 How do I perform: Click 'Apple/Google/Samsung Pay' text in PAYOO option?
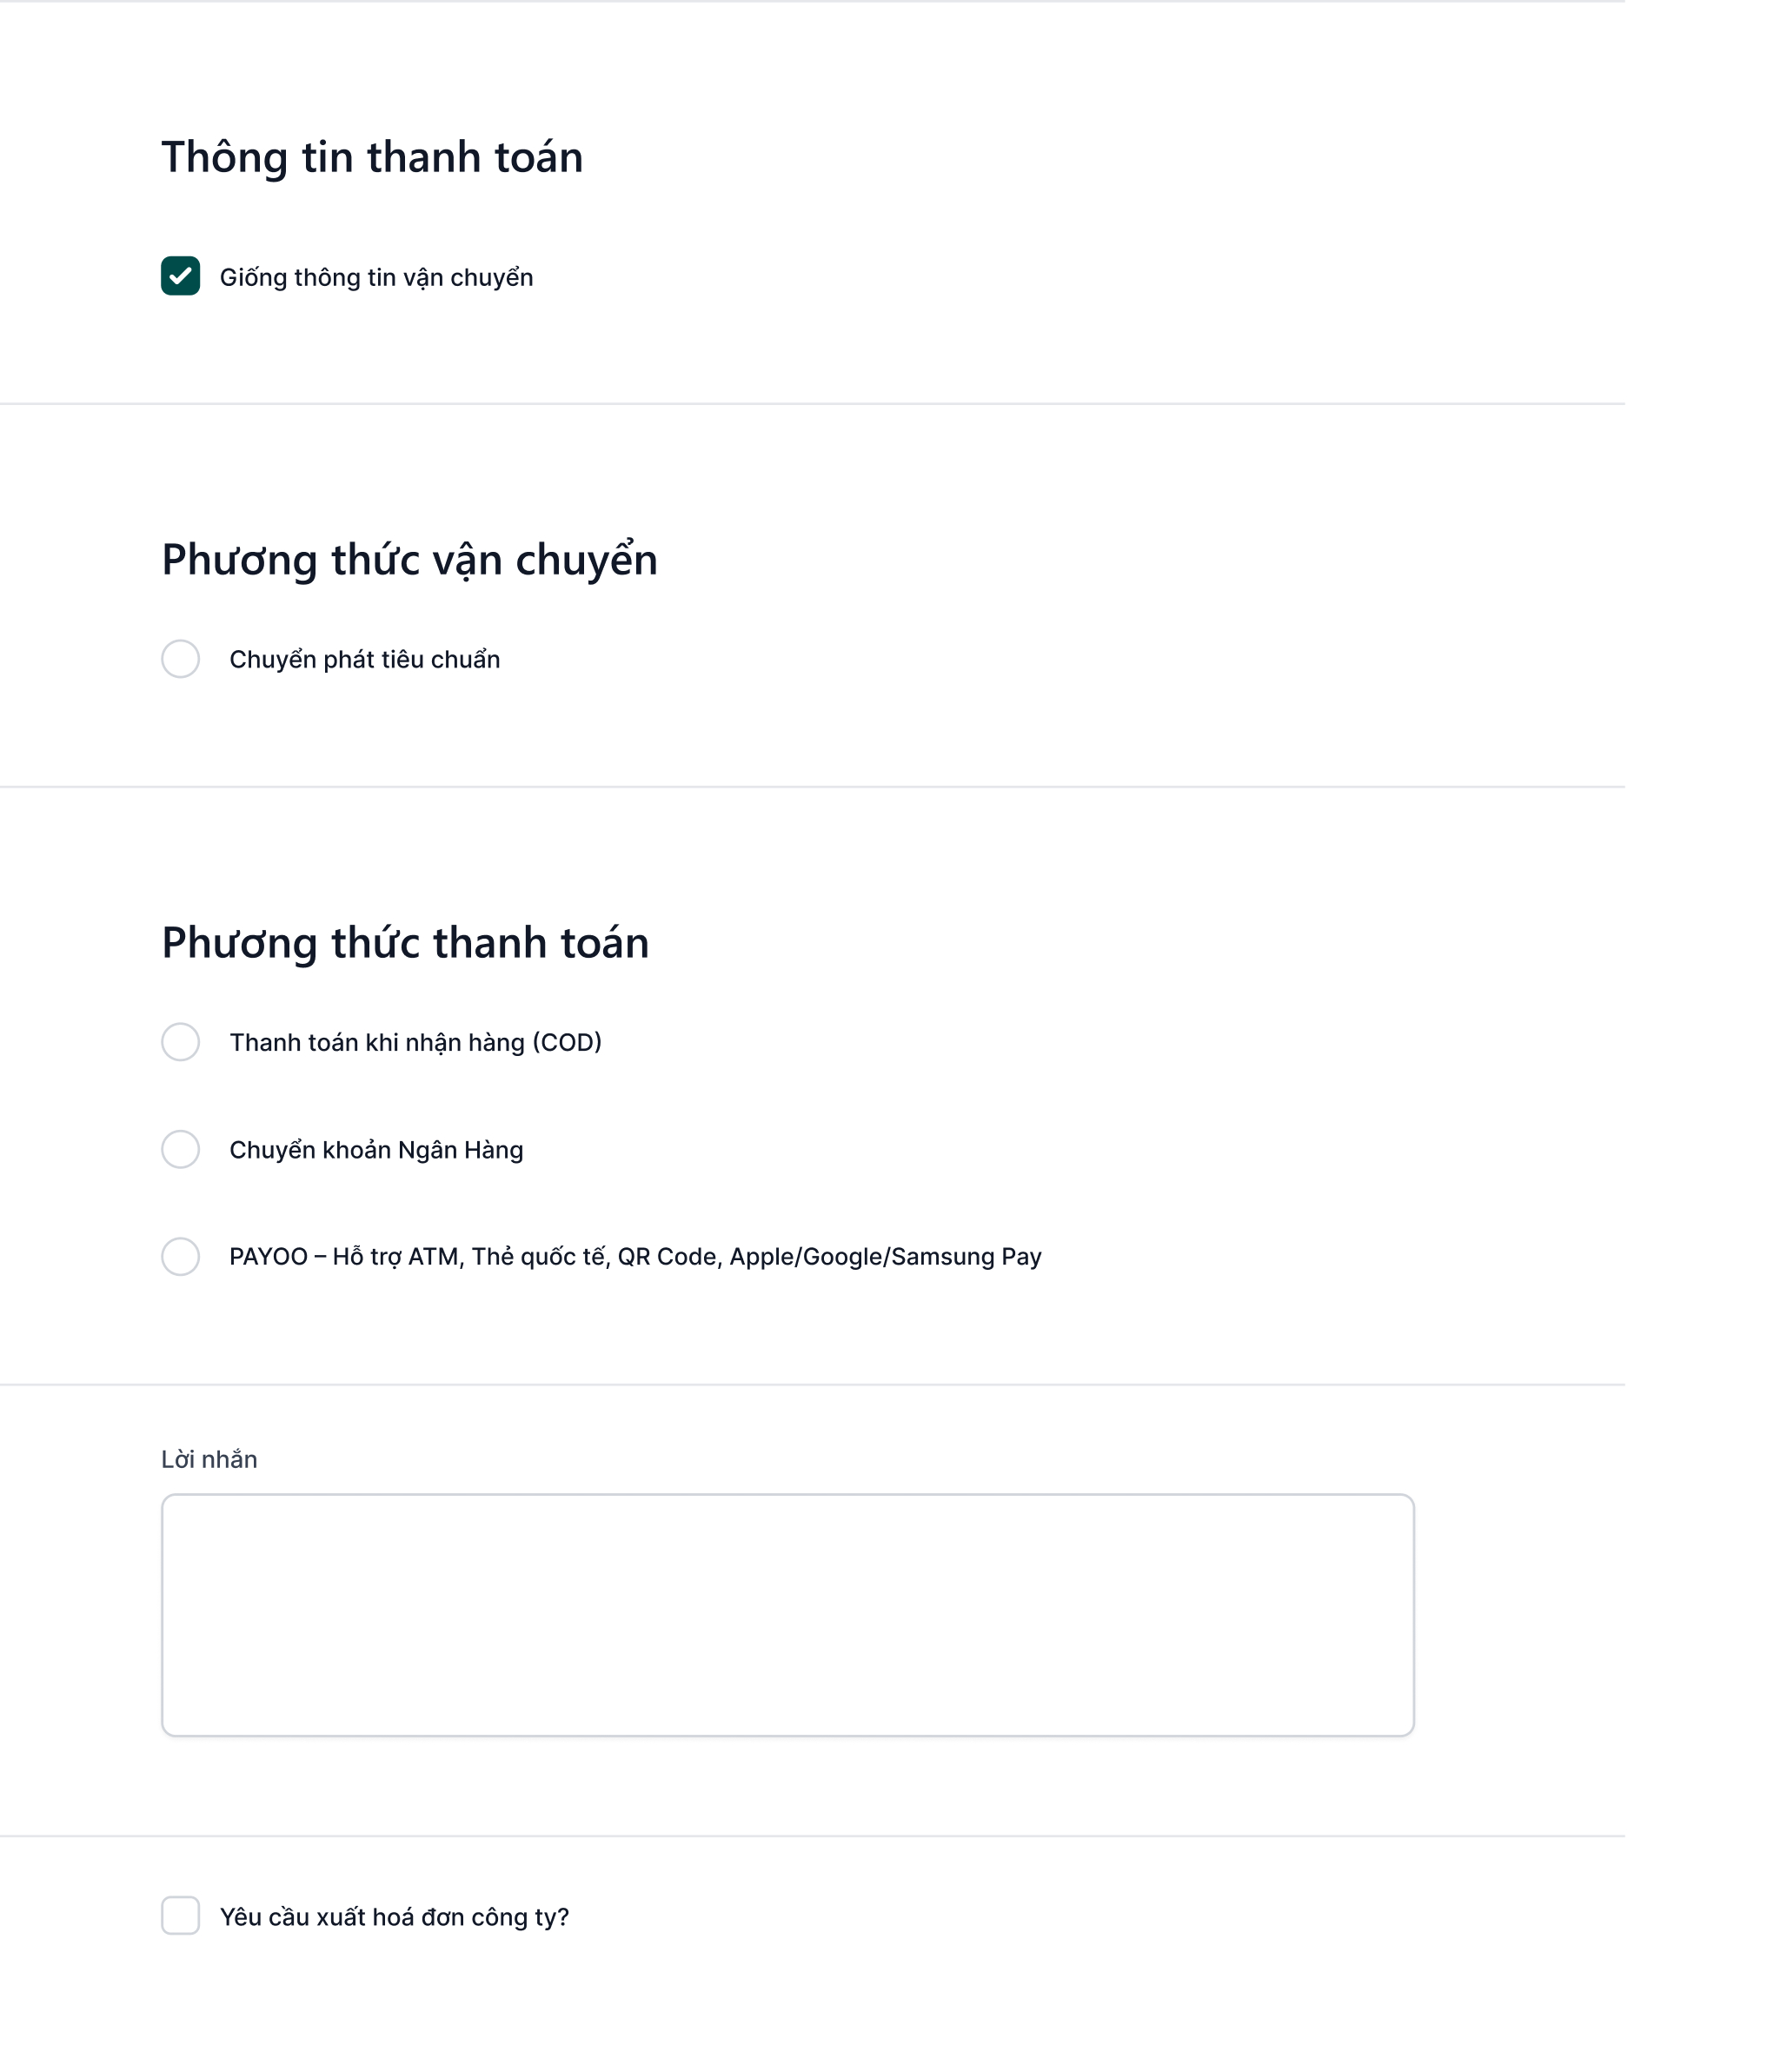[885, 1257]
